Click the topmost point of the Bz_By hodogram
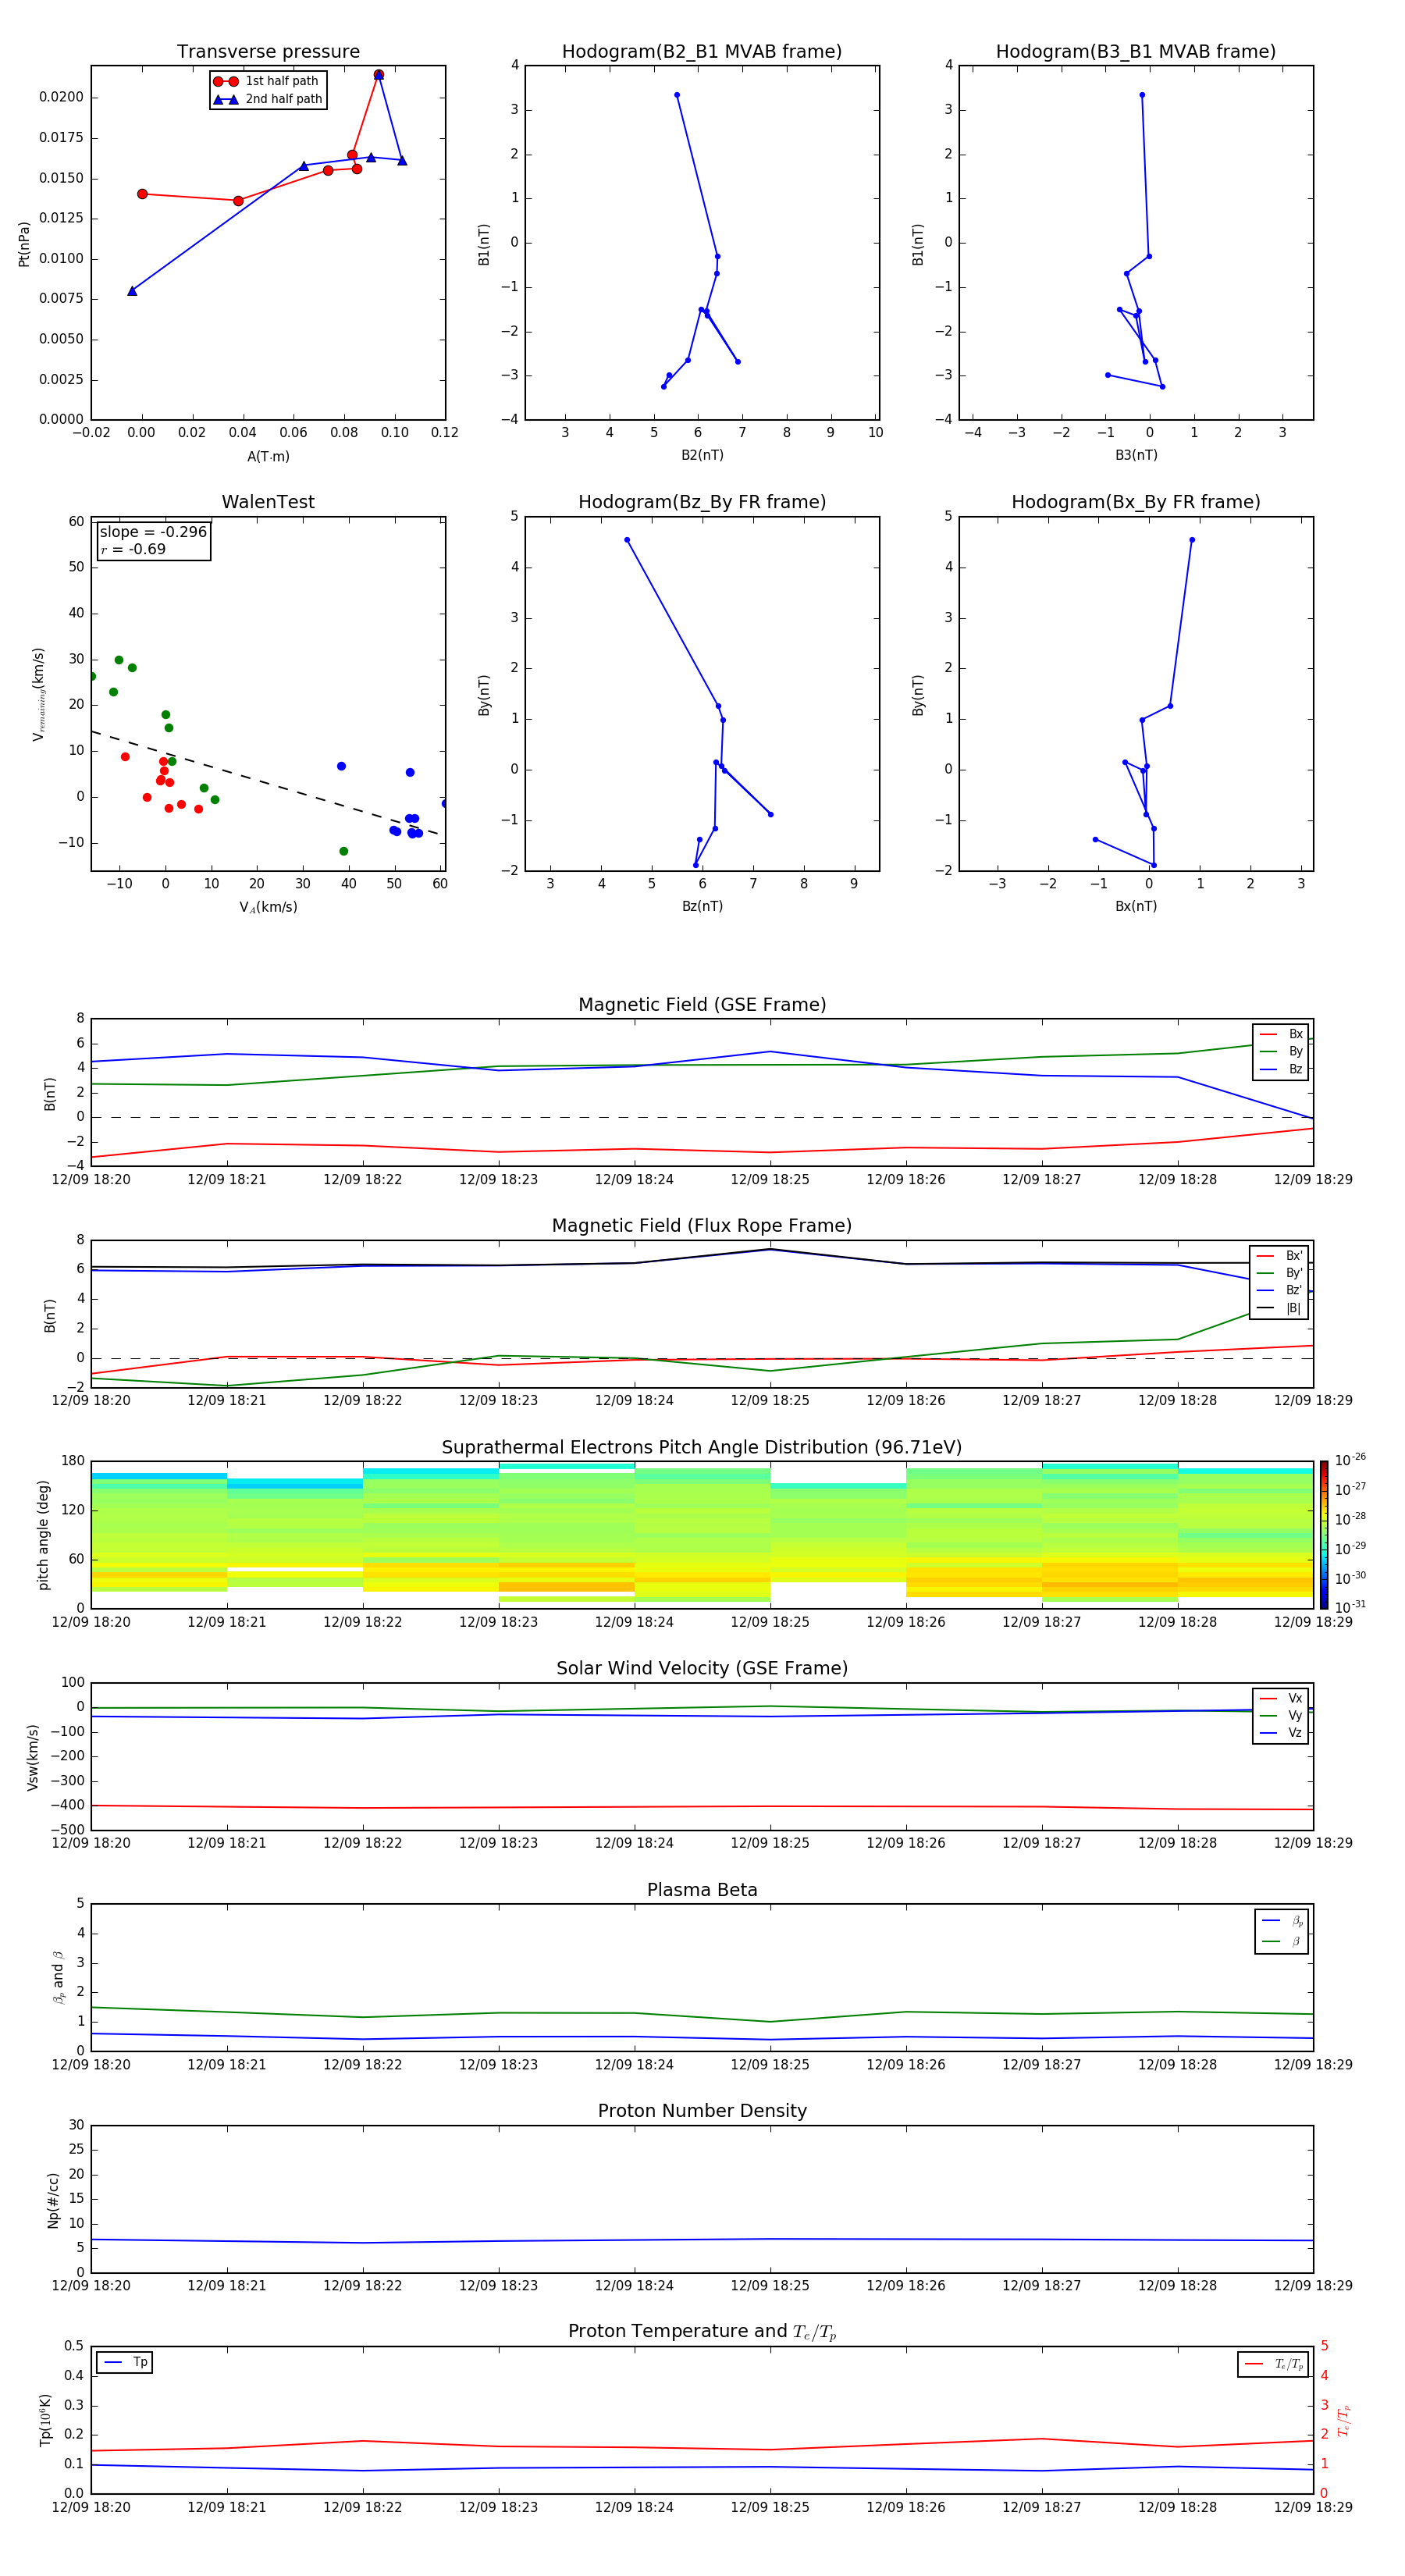 [x=627, y=540]
